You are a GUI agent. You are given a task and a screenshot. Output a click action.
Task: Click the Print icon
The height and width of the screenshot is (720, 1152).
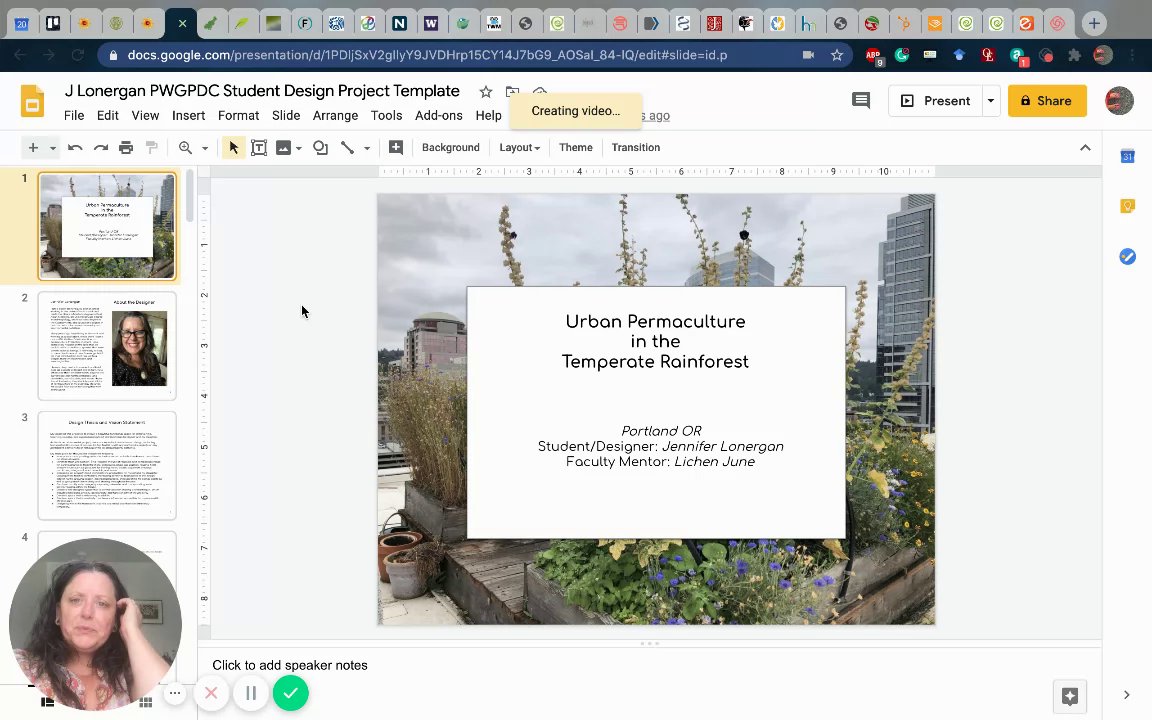point(126,148)
